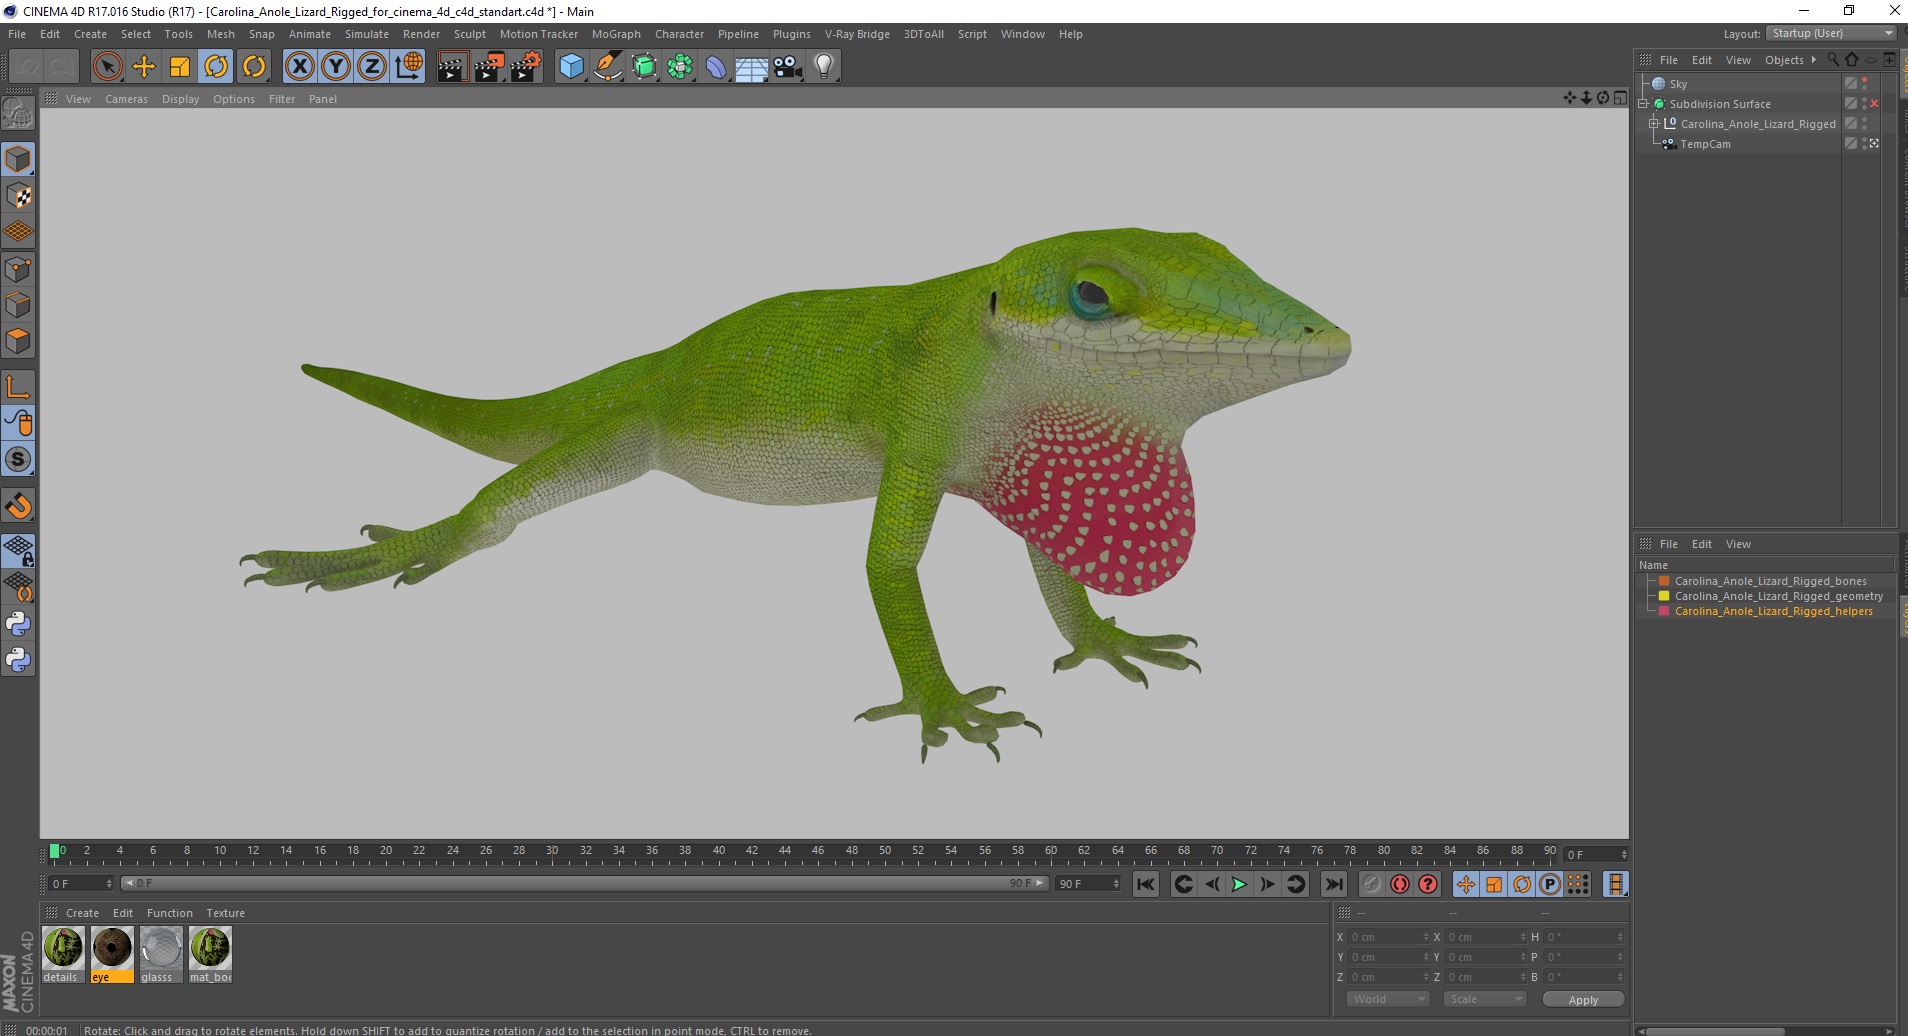Toggle record active objects button
Image resolution: width=1908 pixels, height=1036 pixels.
[1372, 884]
